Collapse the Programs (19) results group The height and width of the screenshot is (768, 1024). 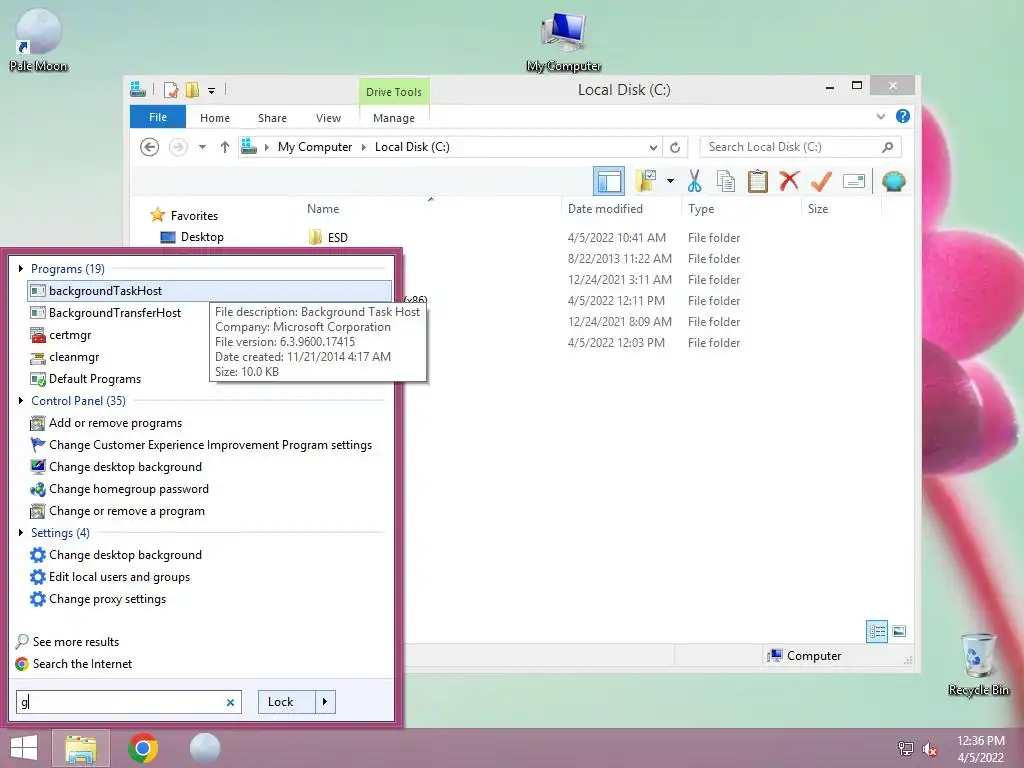pyautogui.click(x=21, y=268)
